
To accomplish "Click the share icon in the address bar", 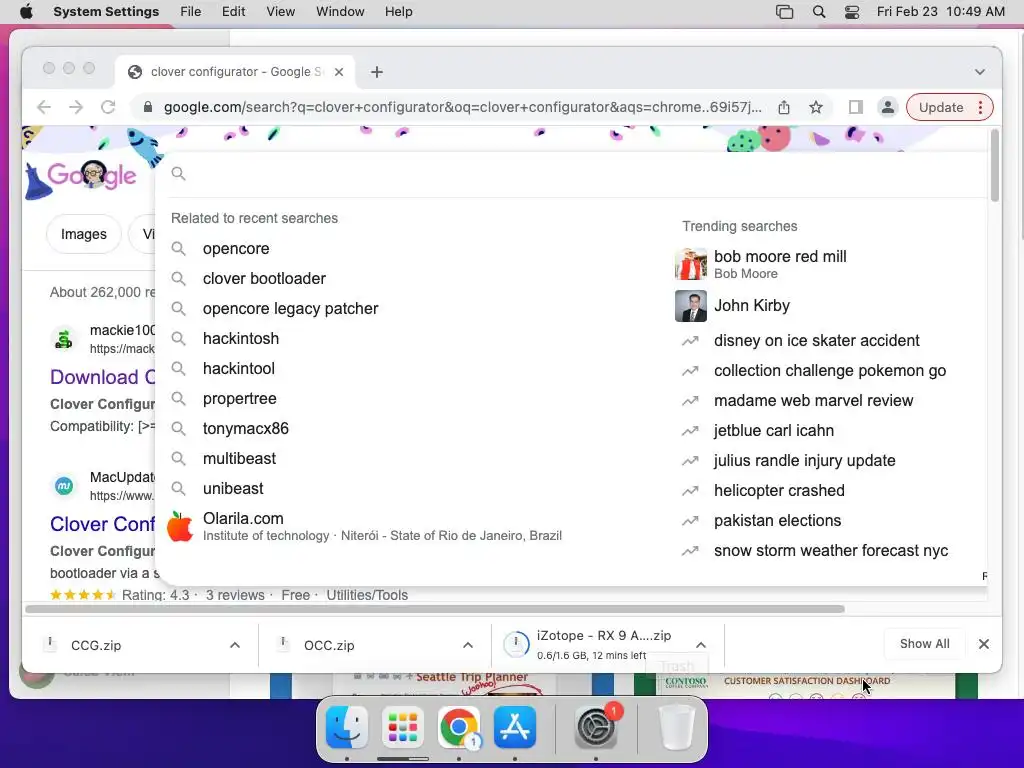I will pos(784,107).
